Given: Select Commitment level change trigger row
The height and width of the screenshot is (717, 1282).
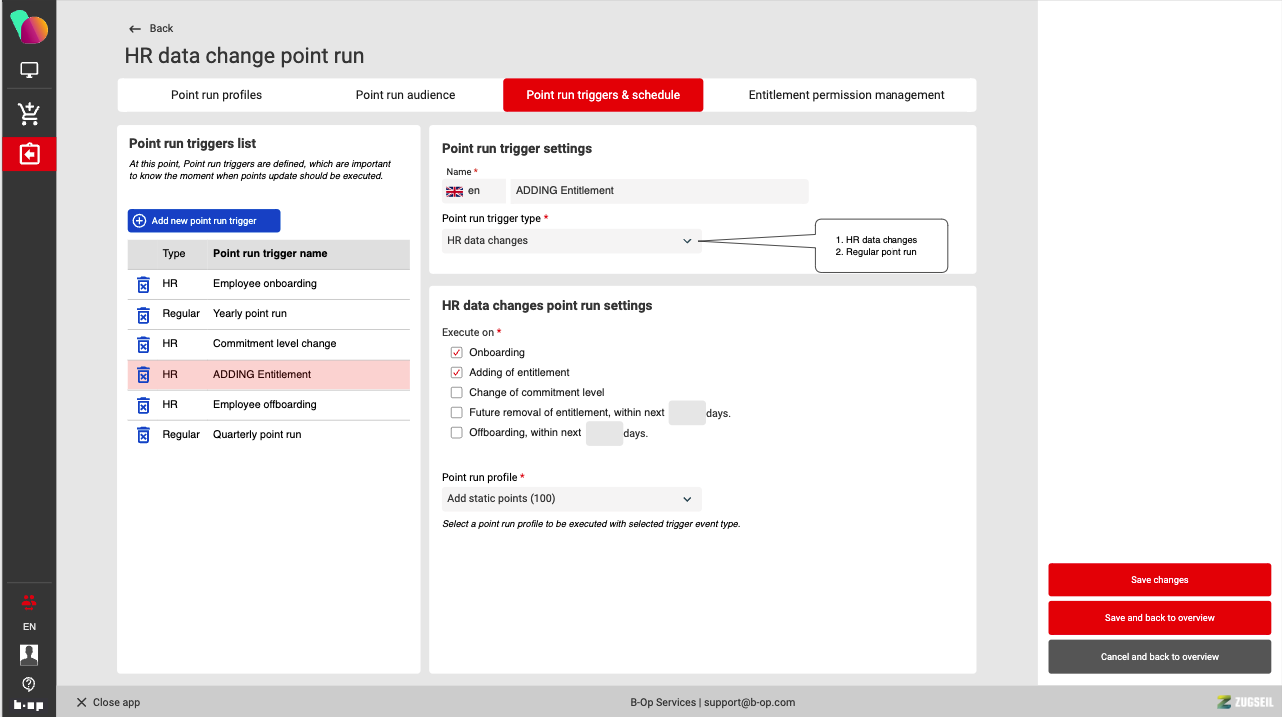Looking at the screenshot, I should (274, 344).
